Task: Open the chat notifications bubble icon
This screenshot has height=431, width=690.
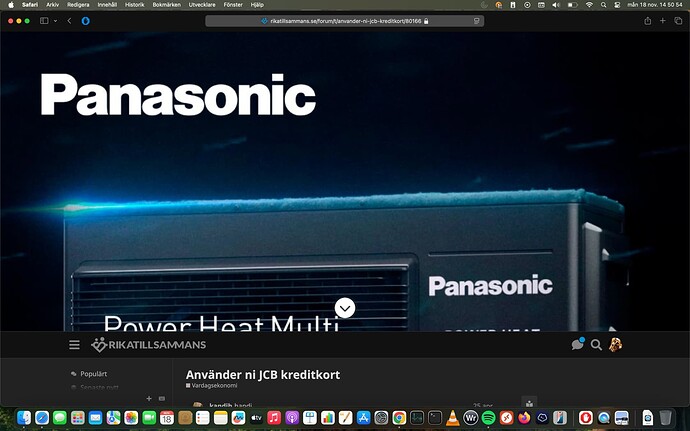Action: pyautogui.click(x=577, y=345)
